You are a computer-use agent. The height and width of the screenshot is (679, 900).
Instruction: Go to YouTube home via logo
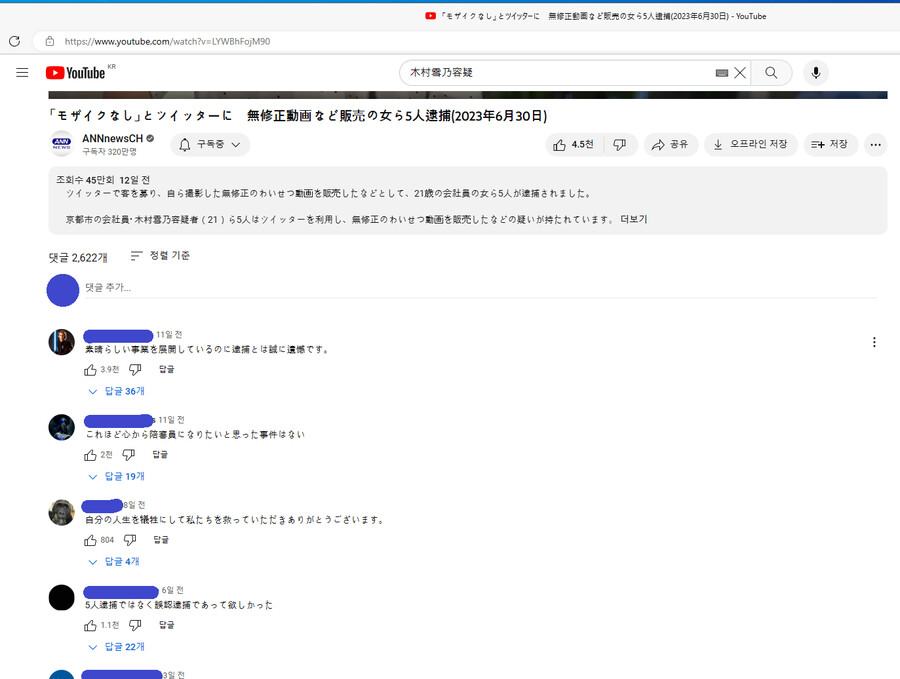[76, 73]
